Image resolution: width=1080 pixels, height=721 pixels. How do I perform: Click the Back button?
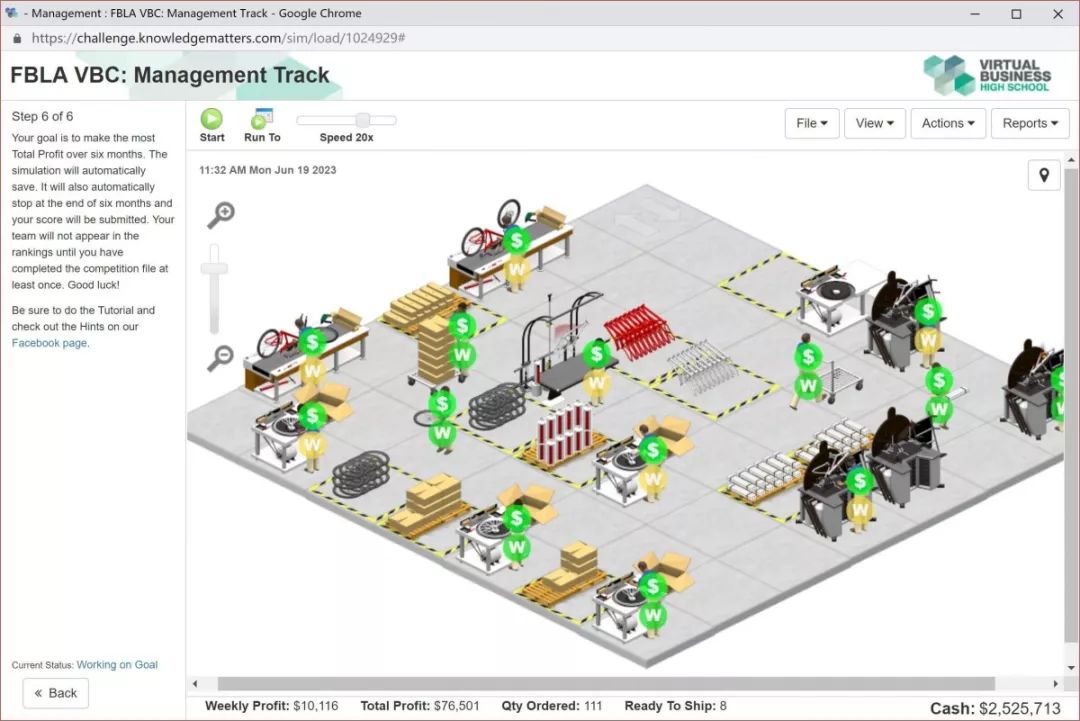point(56,693)
